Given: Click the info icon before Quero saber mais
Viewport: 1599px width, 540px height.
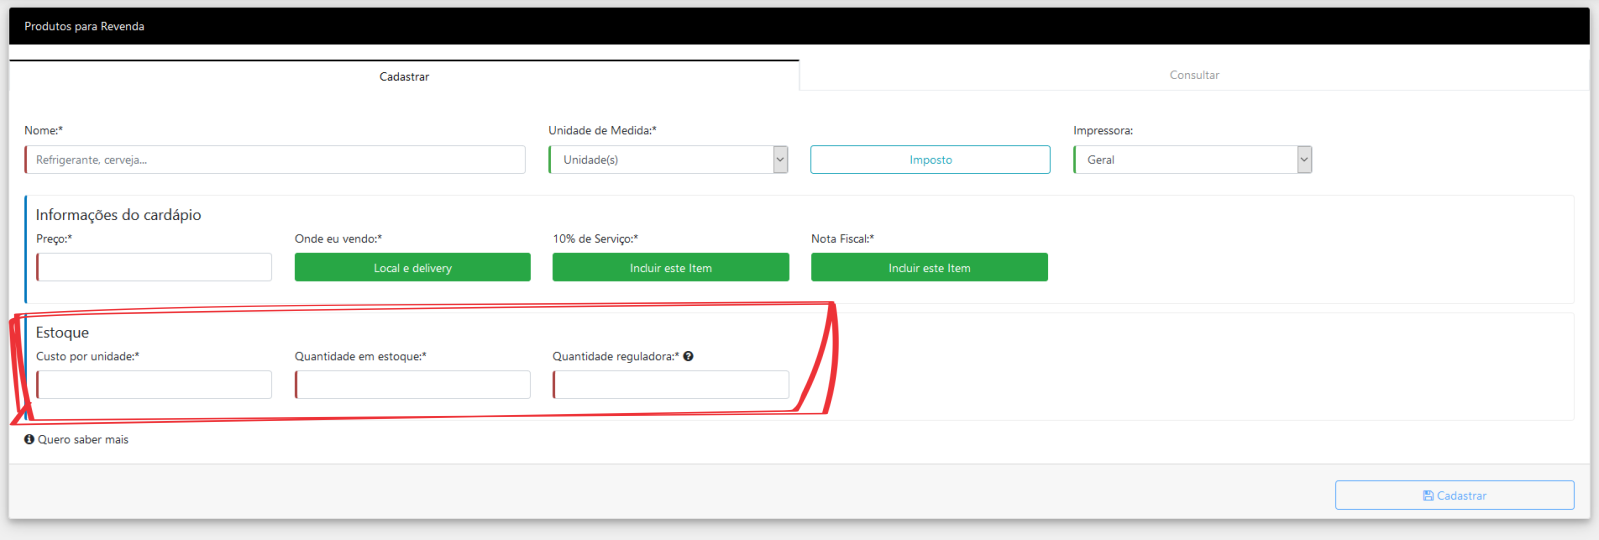Looking at the screenshot, I should [29, 439].
